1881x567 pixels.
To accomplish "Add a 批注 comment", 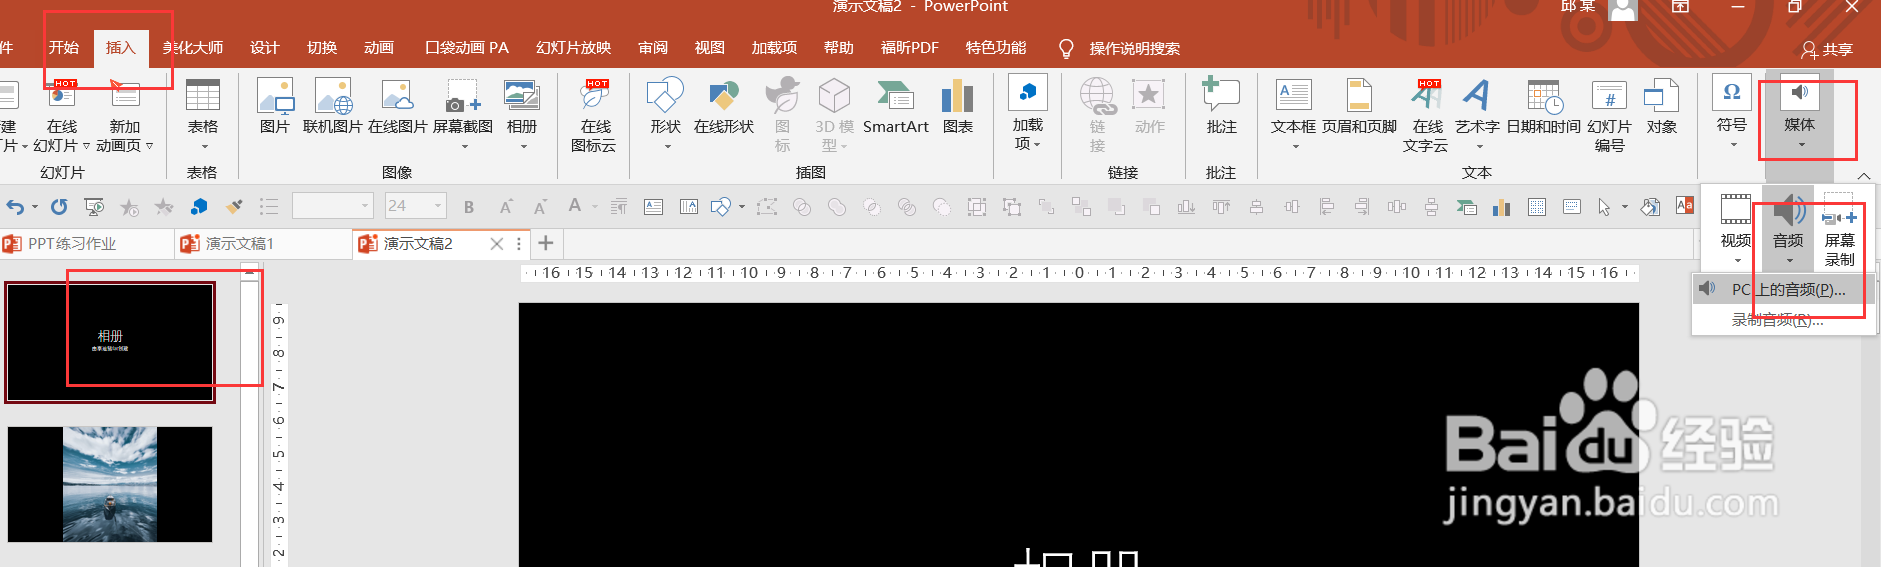I will pyautogui.click(x=1221, y=106).
